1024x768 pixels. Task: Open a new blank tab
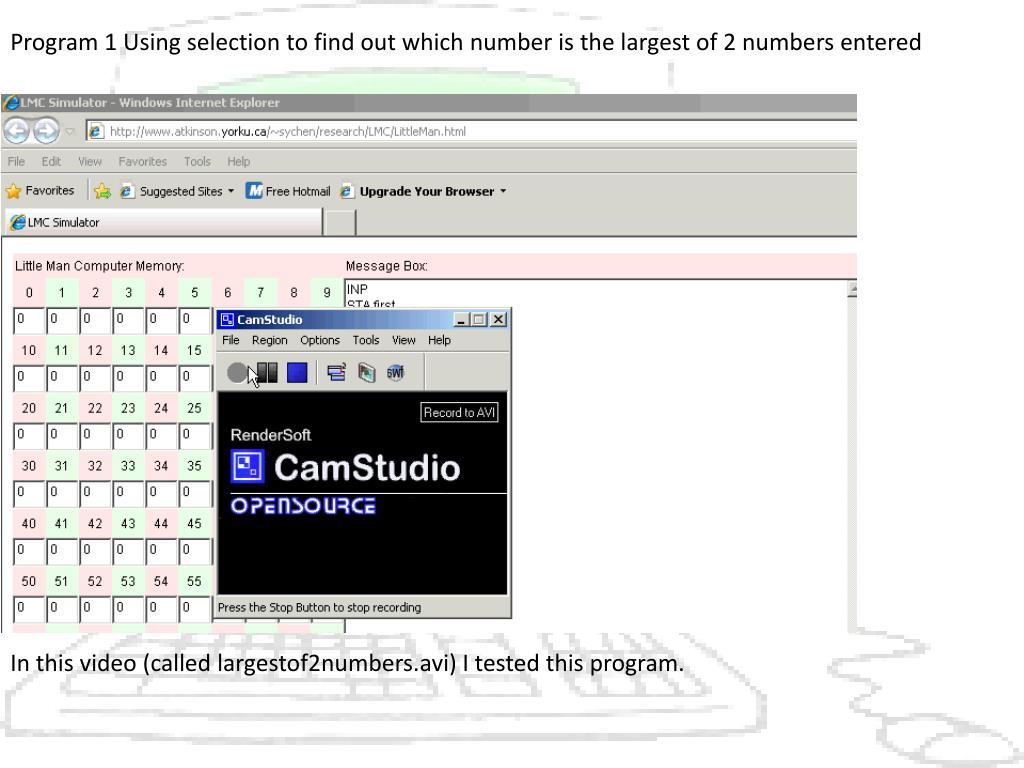340,223
